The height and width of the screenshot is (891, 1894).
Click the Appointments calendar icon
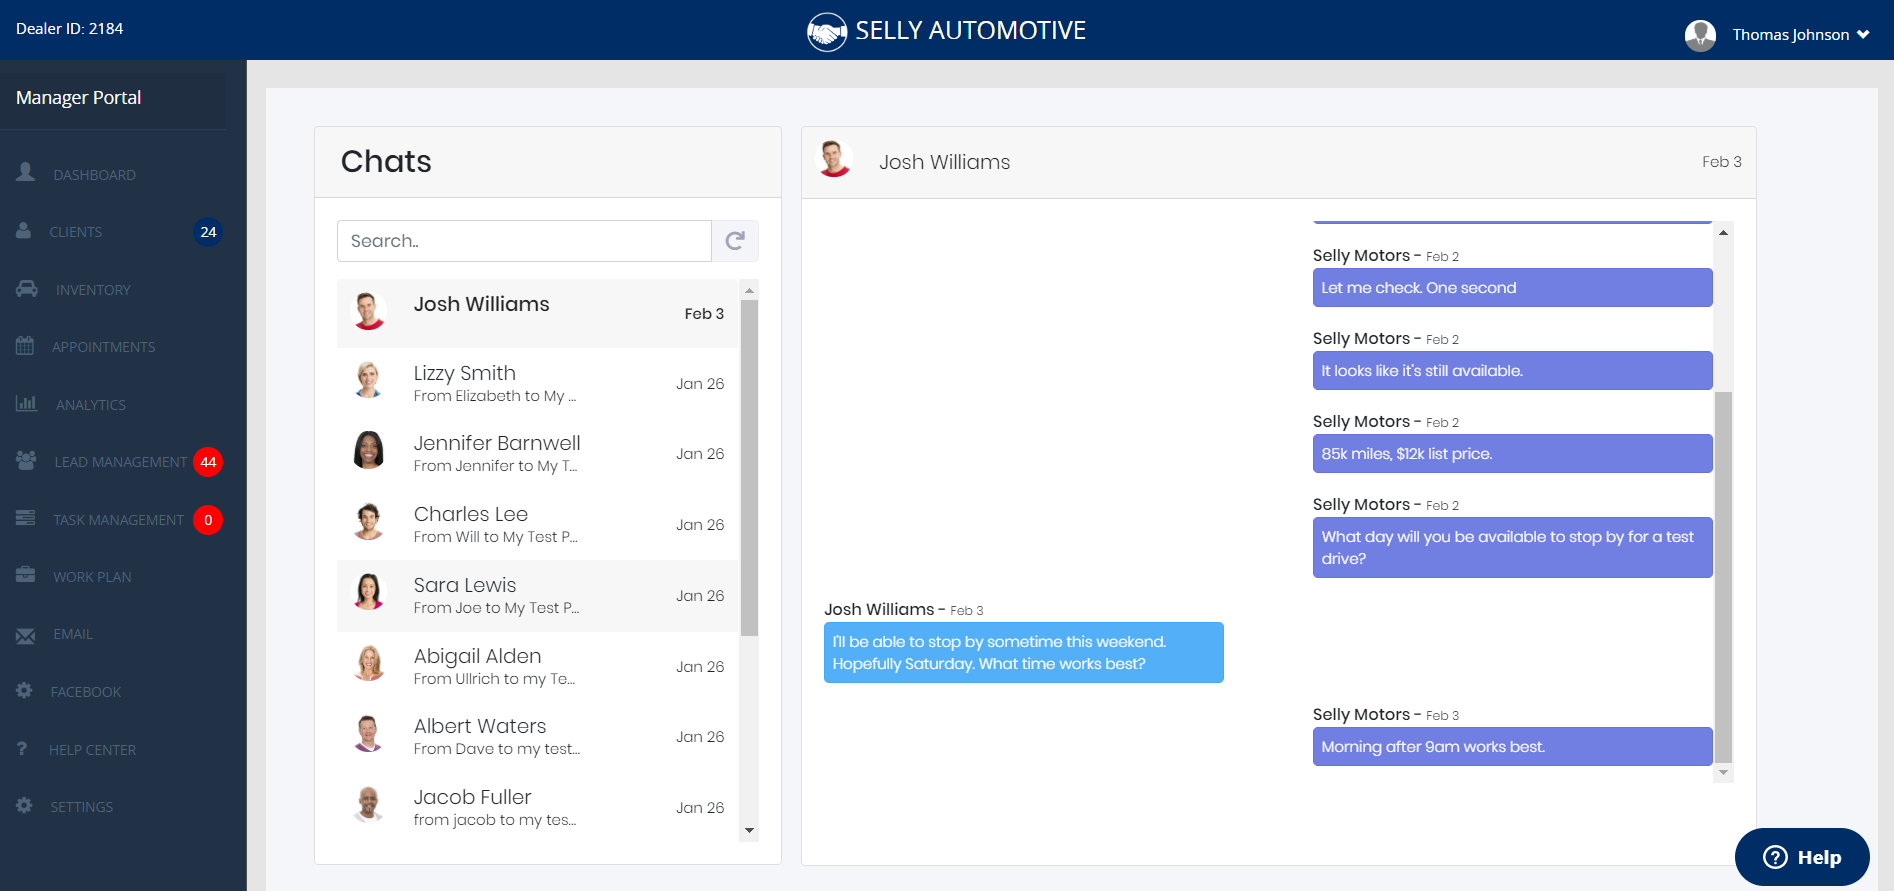pyautogui.click(x=25, y=346)
